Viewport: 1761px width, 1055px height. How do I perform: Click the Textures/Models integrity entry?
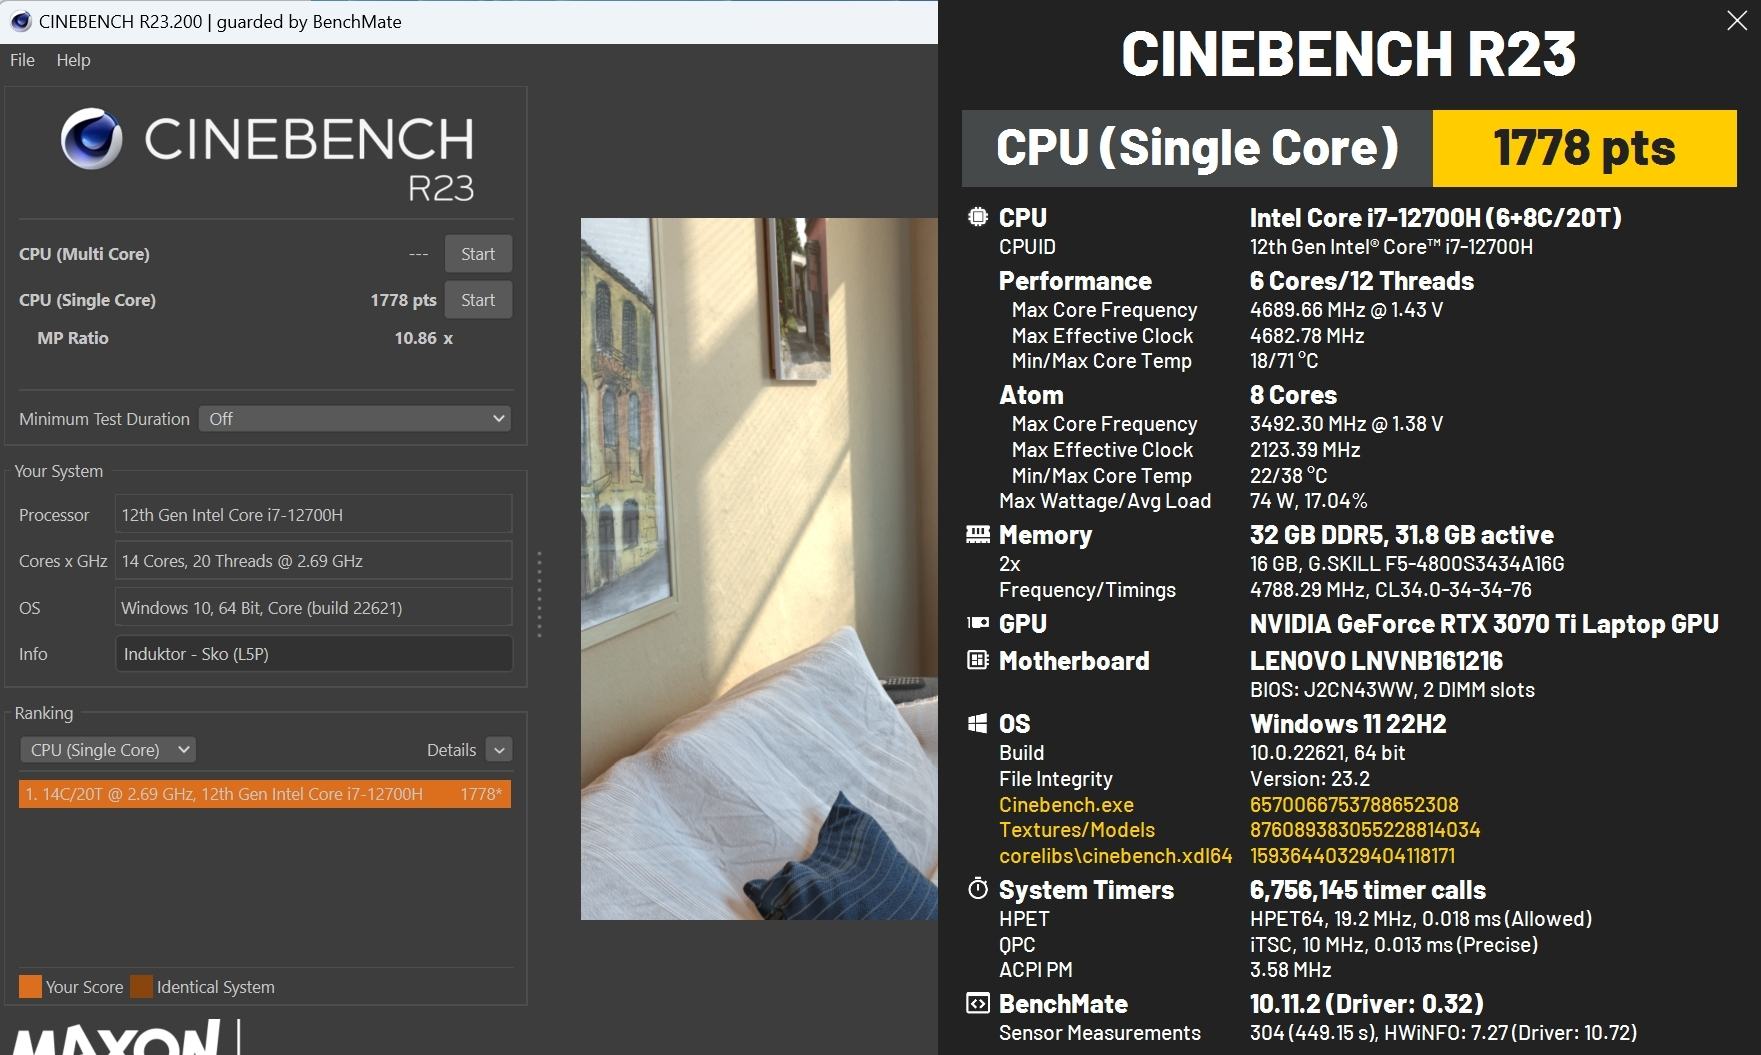point(1077,830)
